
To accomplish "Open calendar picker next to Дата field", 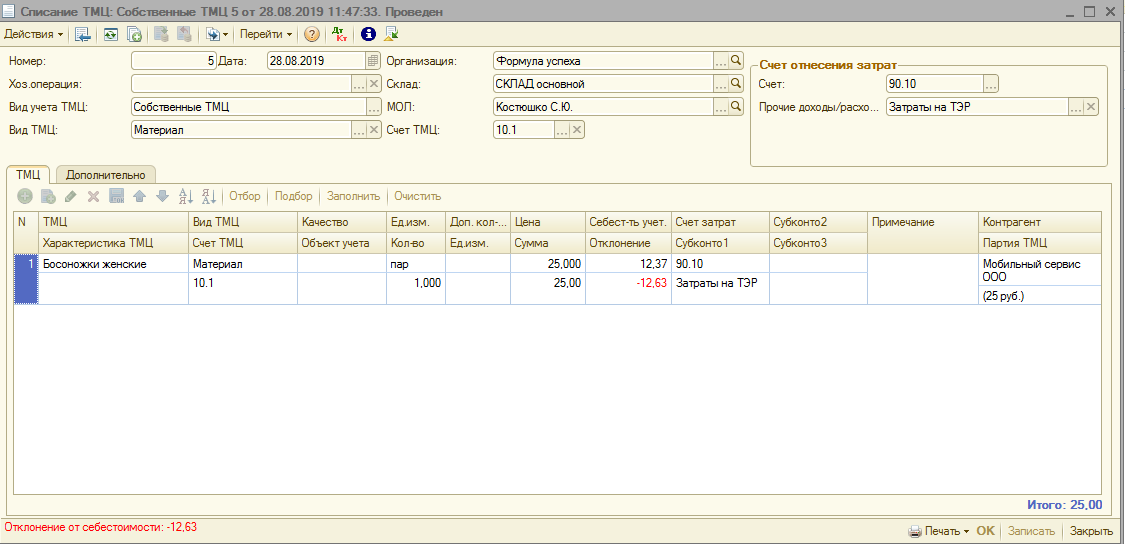I will (373, 61).
